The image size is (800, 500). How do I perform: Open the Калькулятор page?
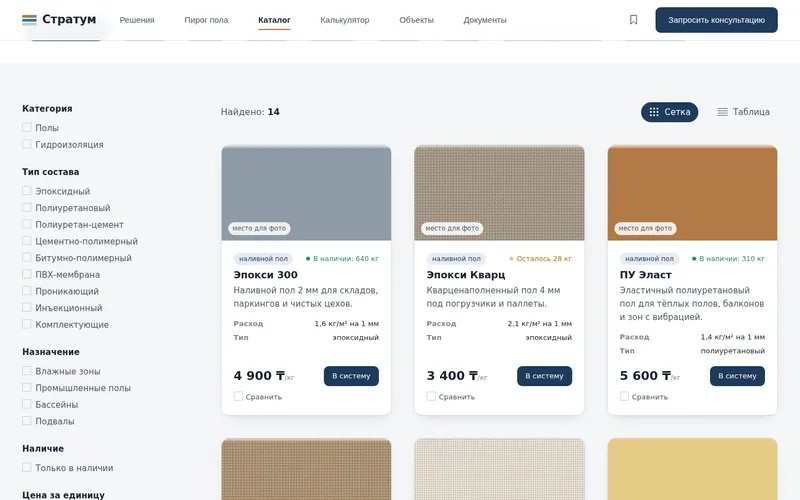click(x=344, y=20)
